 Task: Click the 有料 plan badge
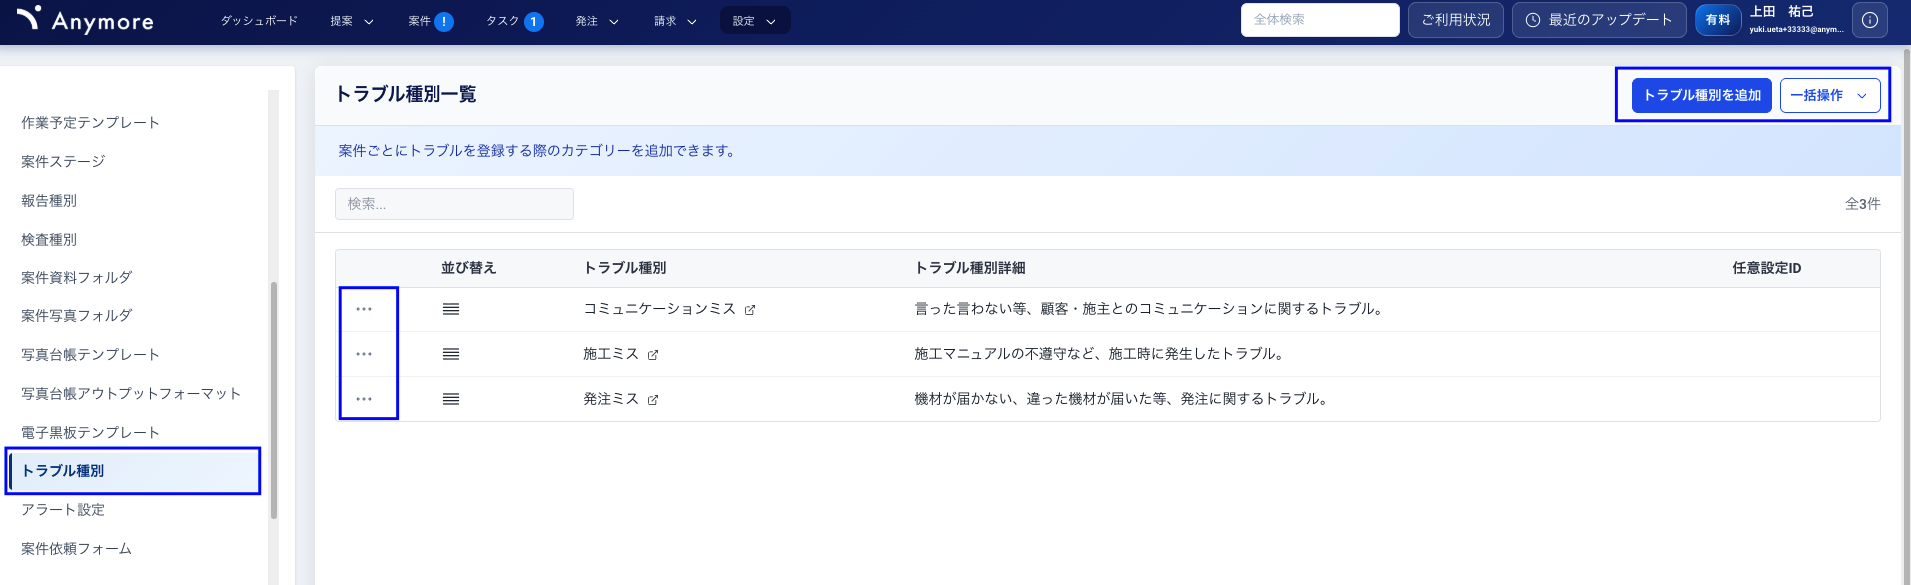click(1718, 20)
